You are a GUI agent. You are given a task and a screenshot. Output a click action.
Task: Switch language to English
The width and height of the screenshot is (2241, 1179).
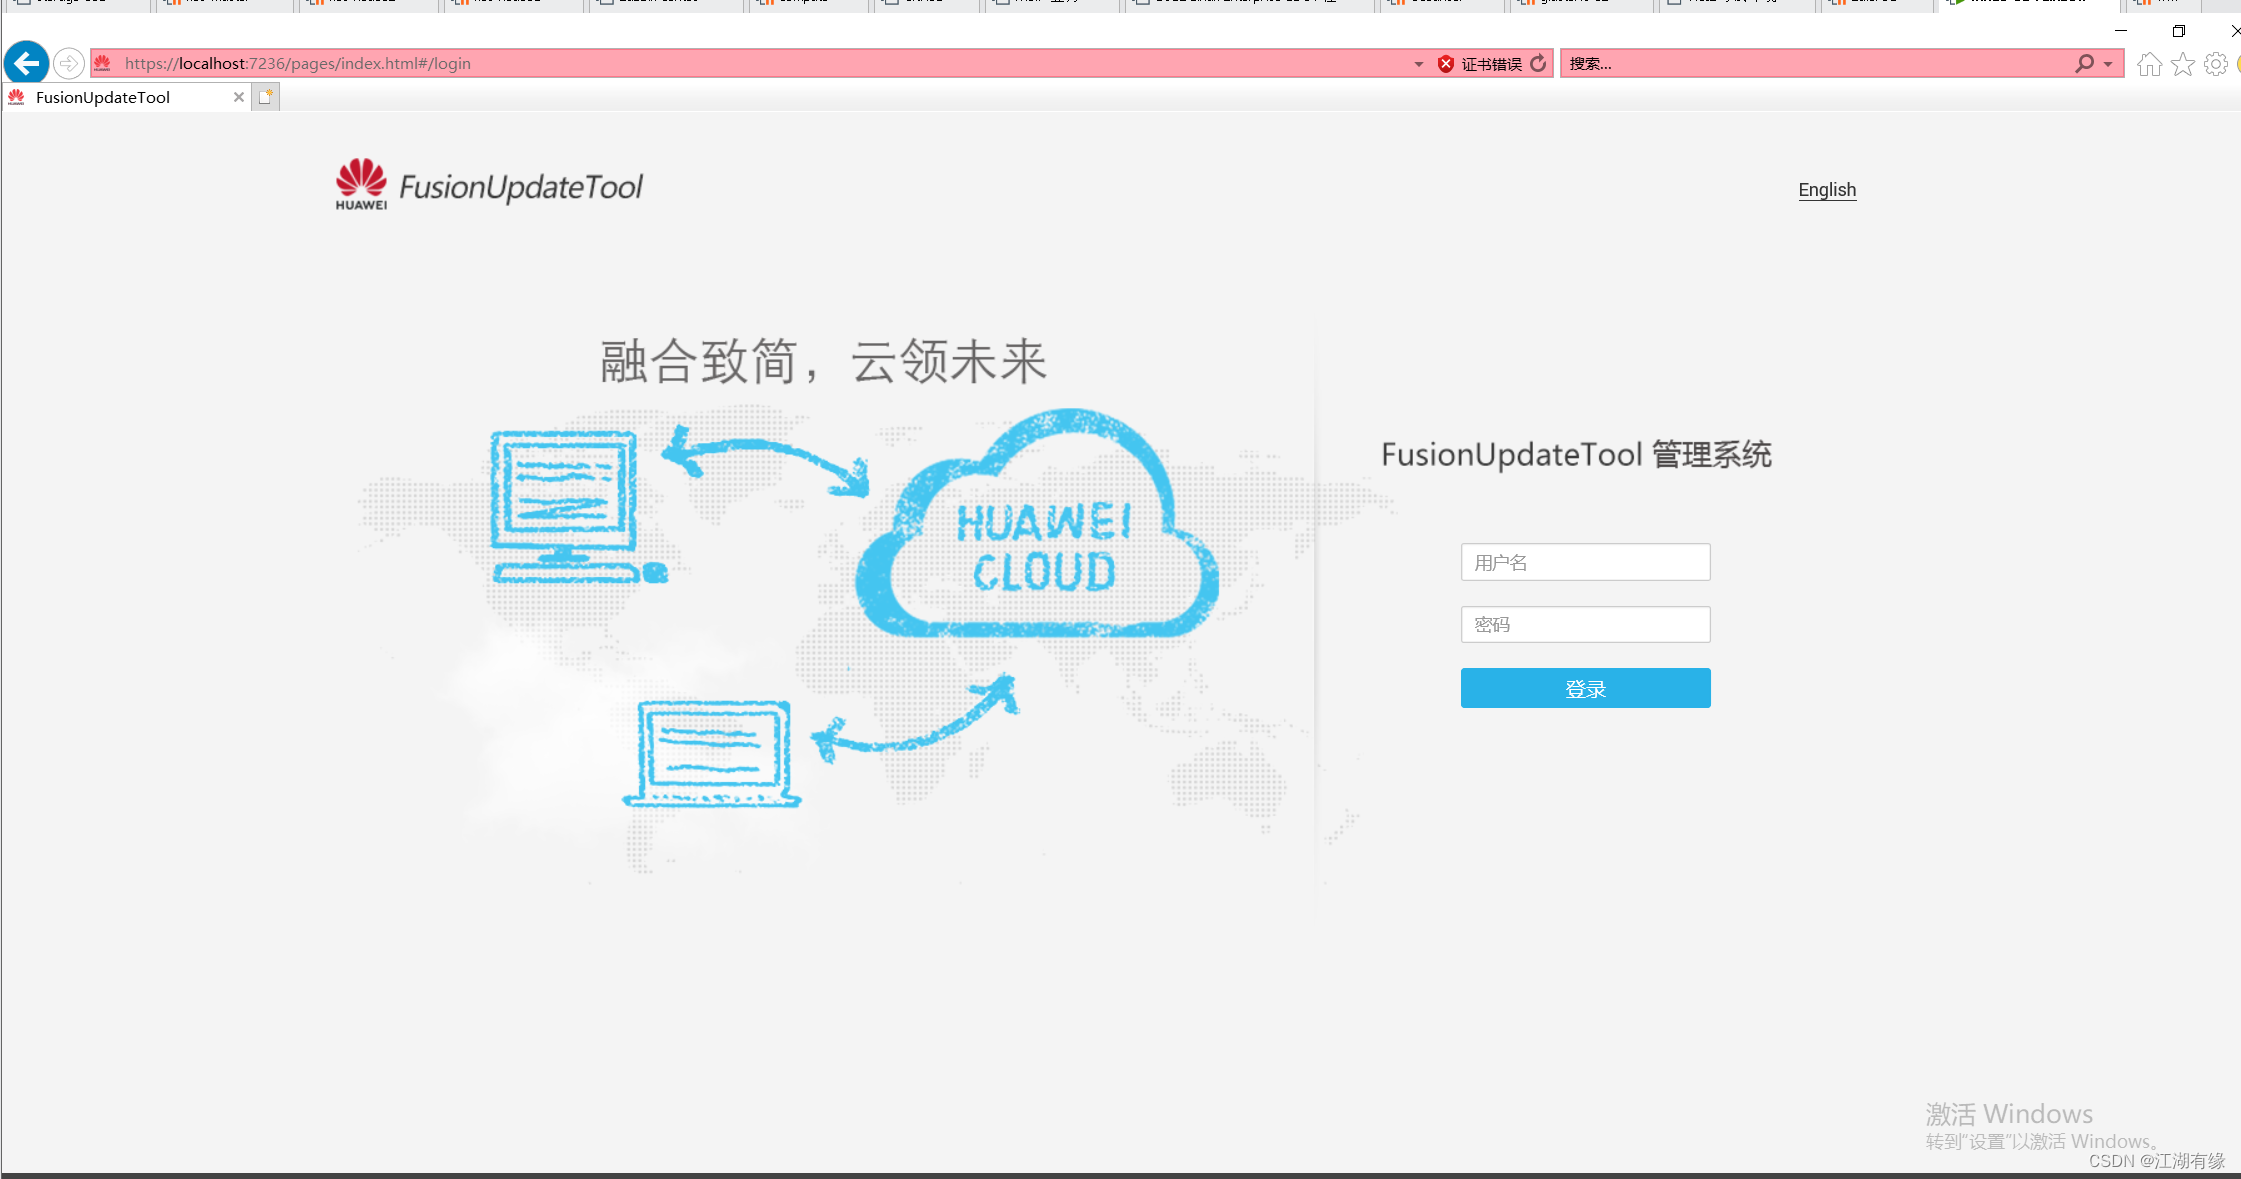[1827, 190]
